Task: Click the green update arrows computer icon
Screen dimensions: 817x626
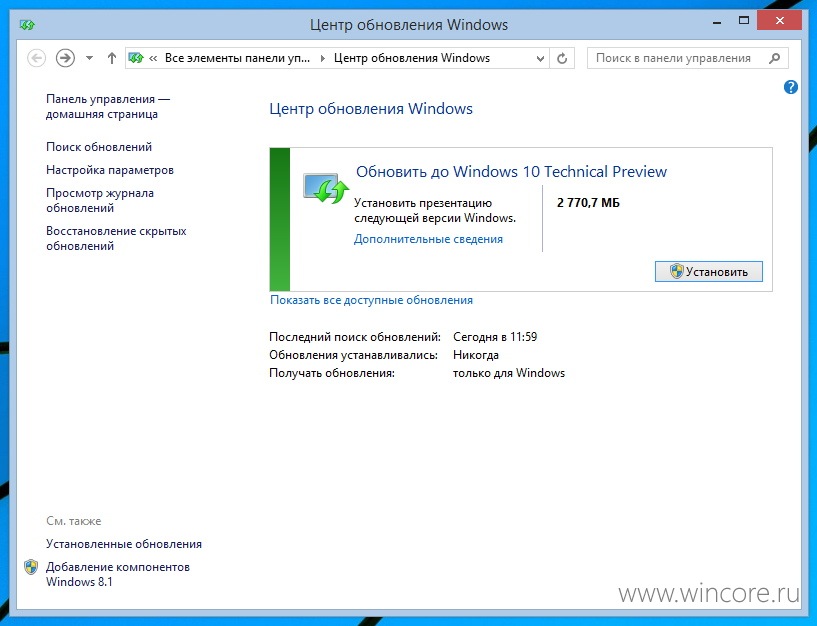Action: click(x=326, y=189)
